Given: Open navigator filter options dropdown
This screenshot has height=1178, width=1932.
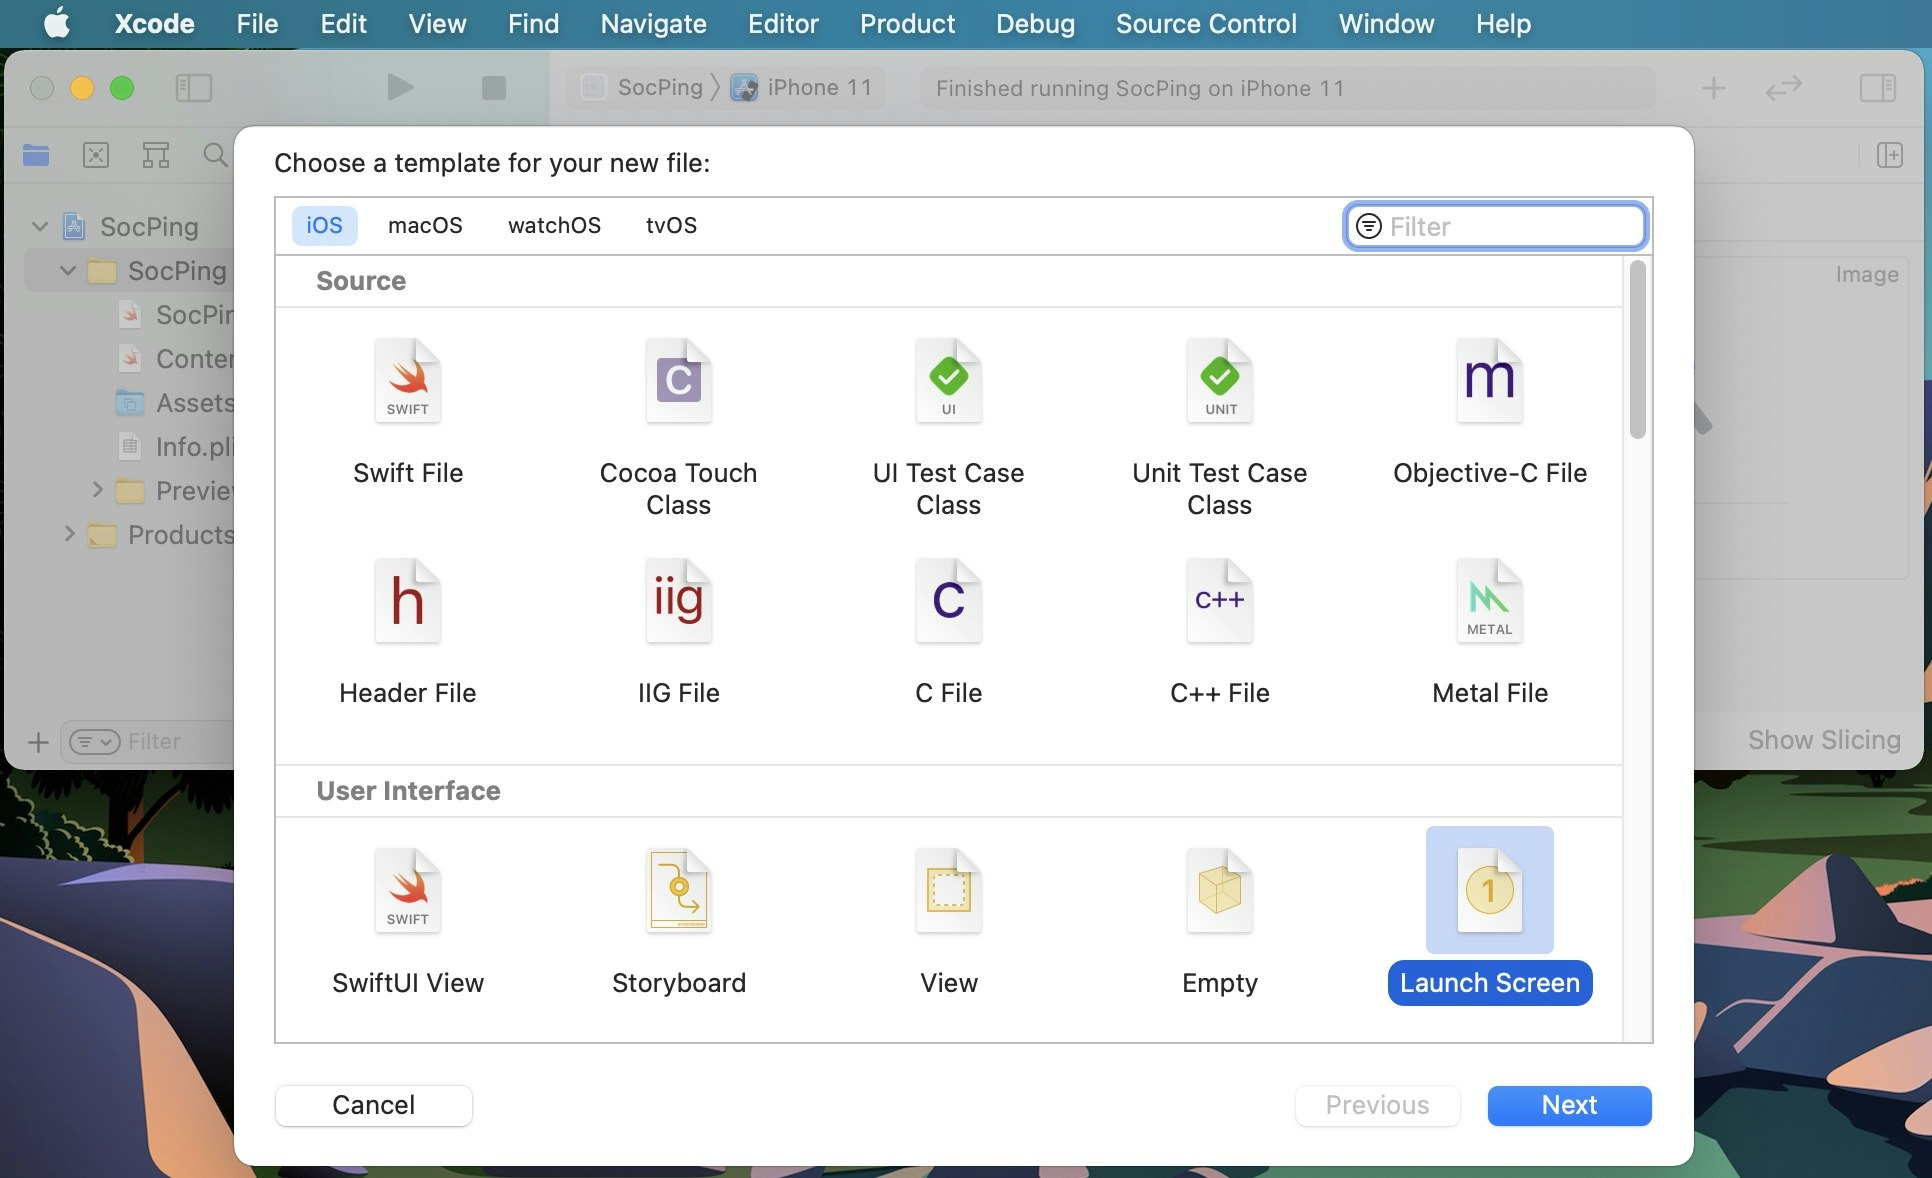Looking at the screenshot, I should [x=94, y=742].
